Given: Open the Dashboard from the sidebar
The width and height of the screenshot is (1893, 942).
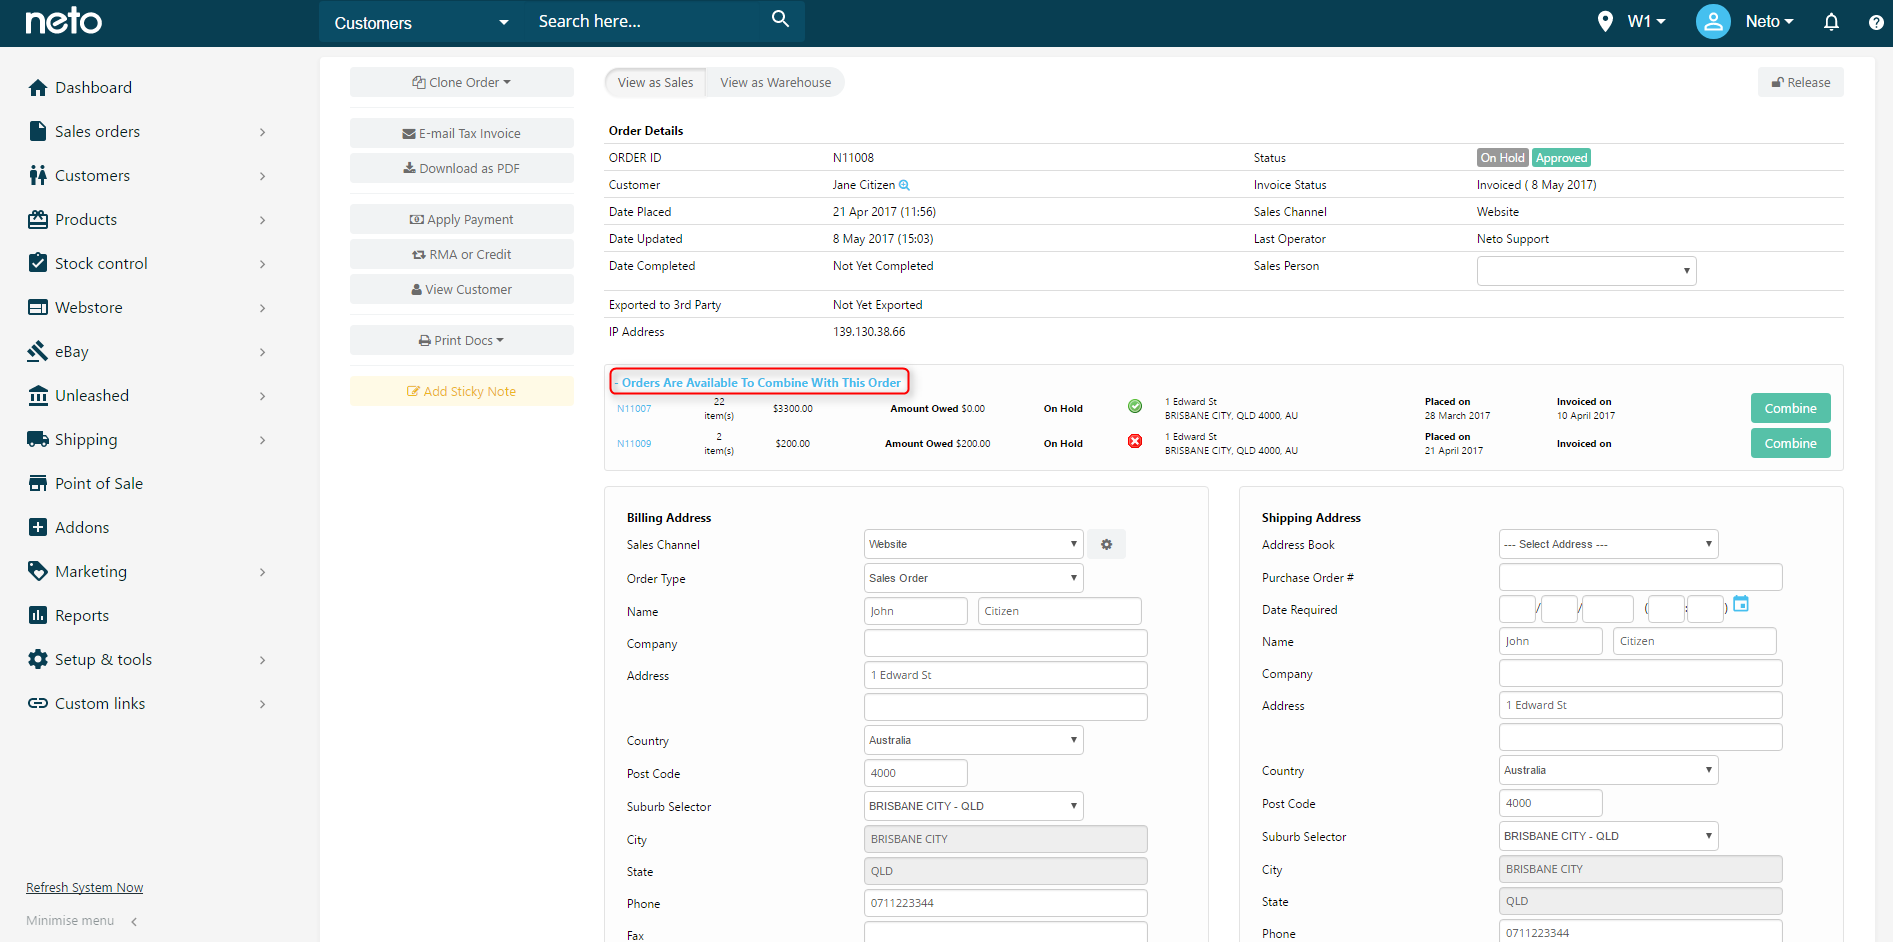Looking at the screenshot, I should click(92, 87).
